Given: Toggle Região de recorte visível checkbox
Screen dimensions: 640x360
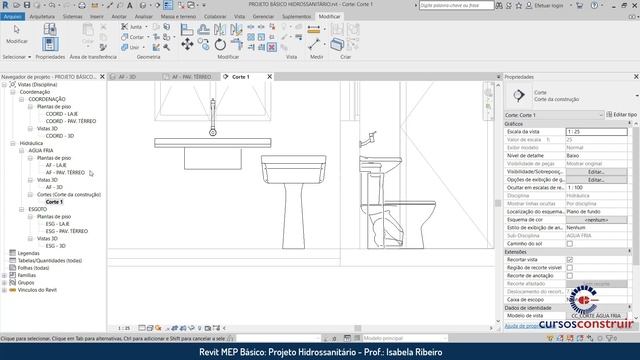Looking at the screenshot, I should point(570,268).
